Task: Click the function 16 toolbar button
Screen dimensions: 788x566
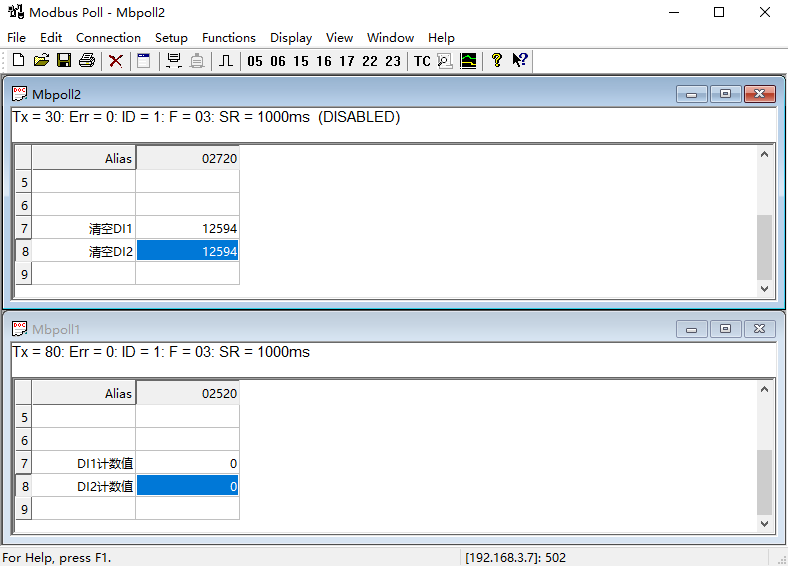Action: pos(324,61)
